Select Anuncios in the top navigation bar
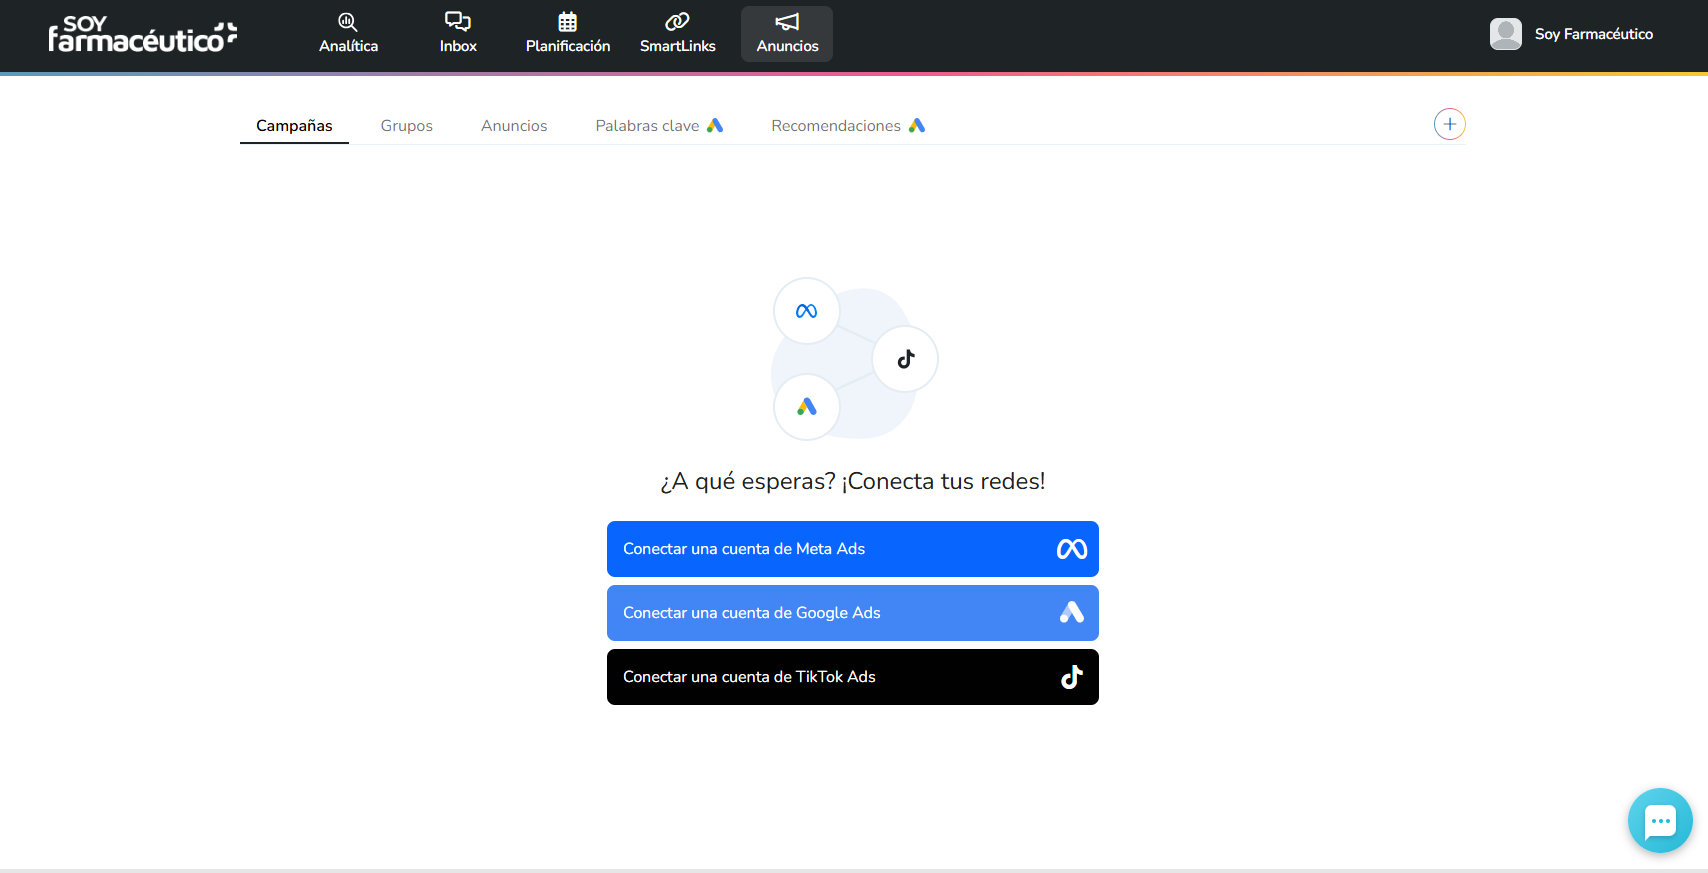 (x=787, y=34)
